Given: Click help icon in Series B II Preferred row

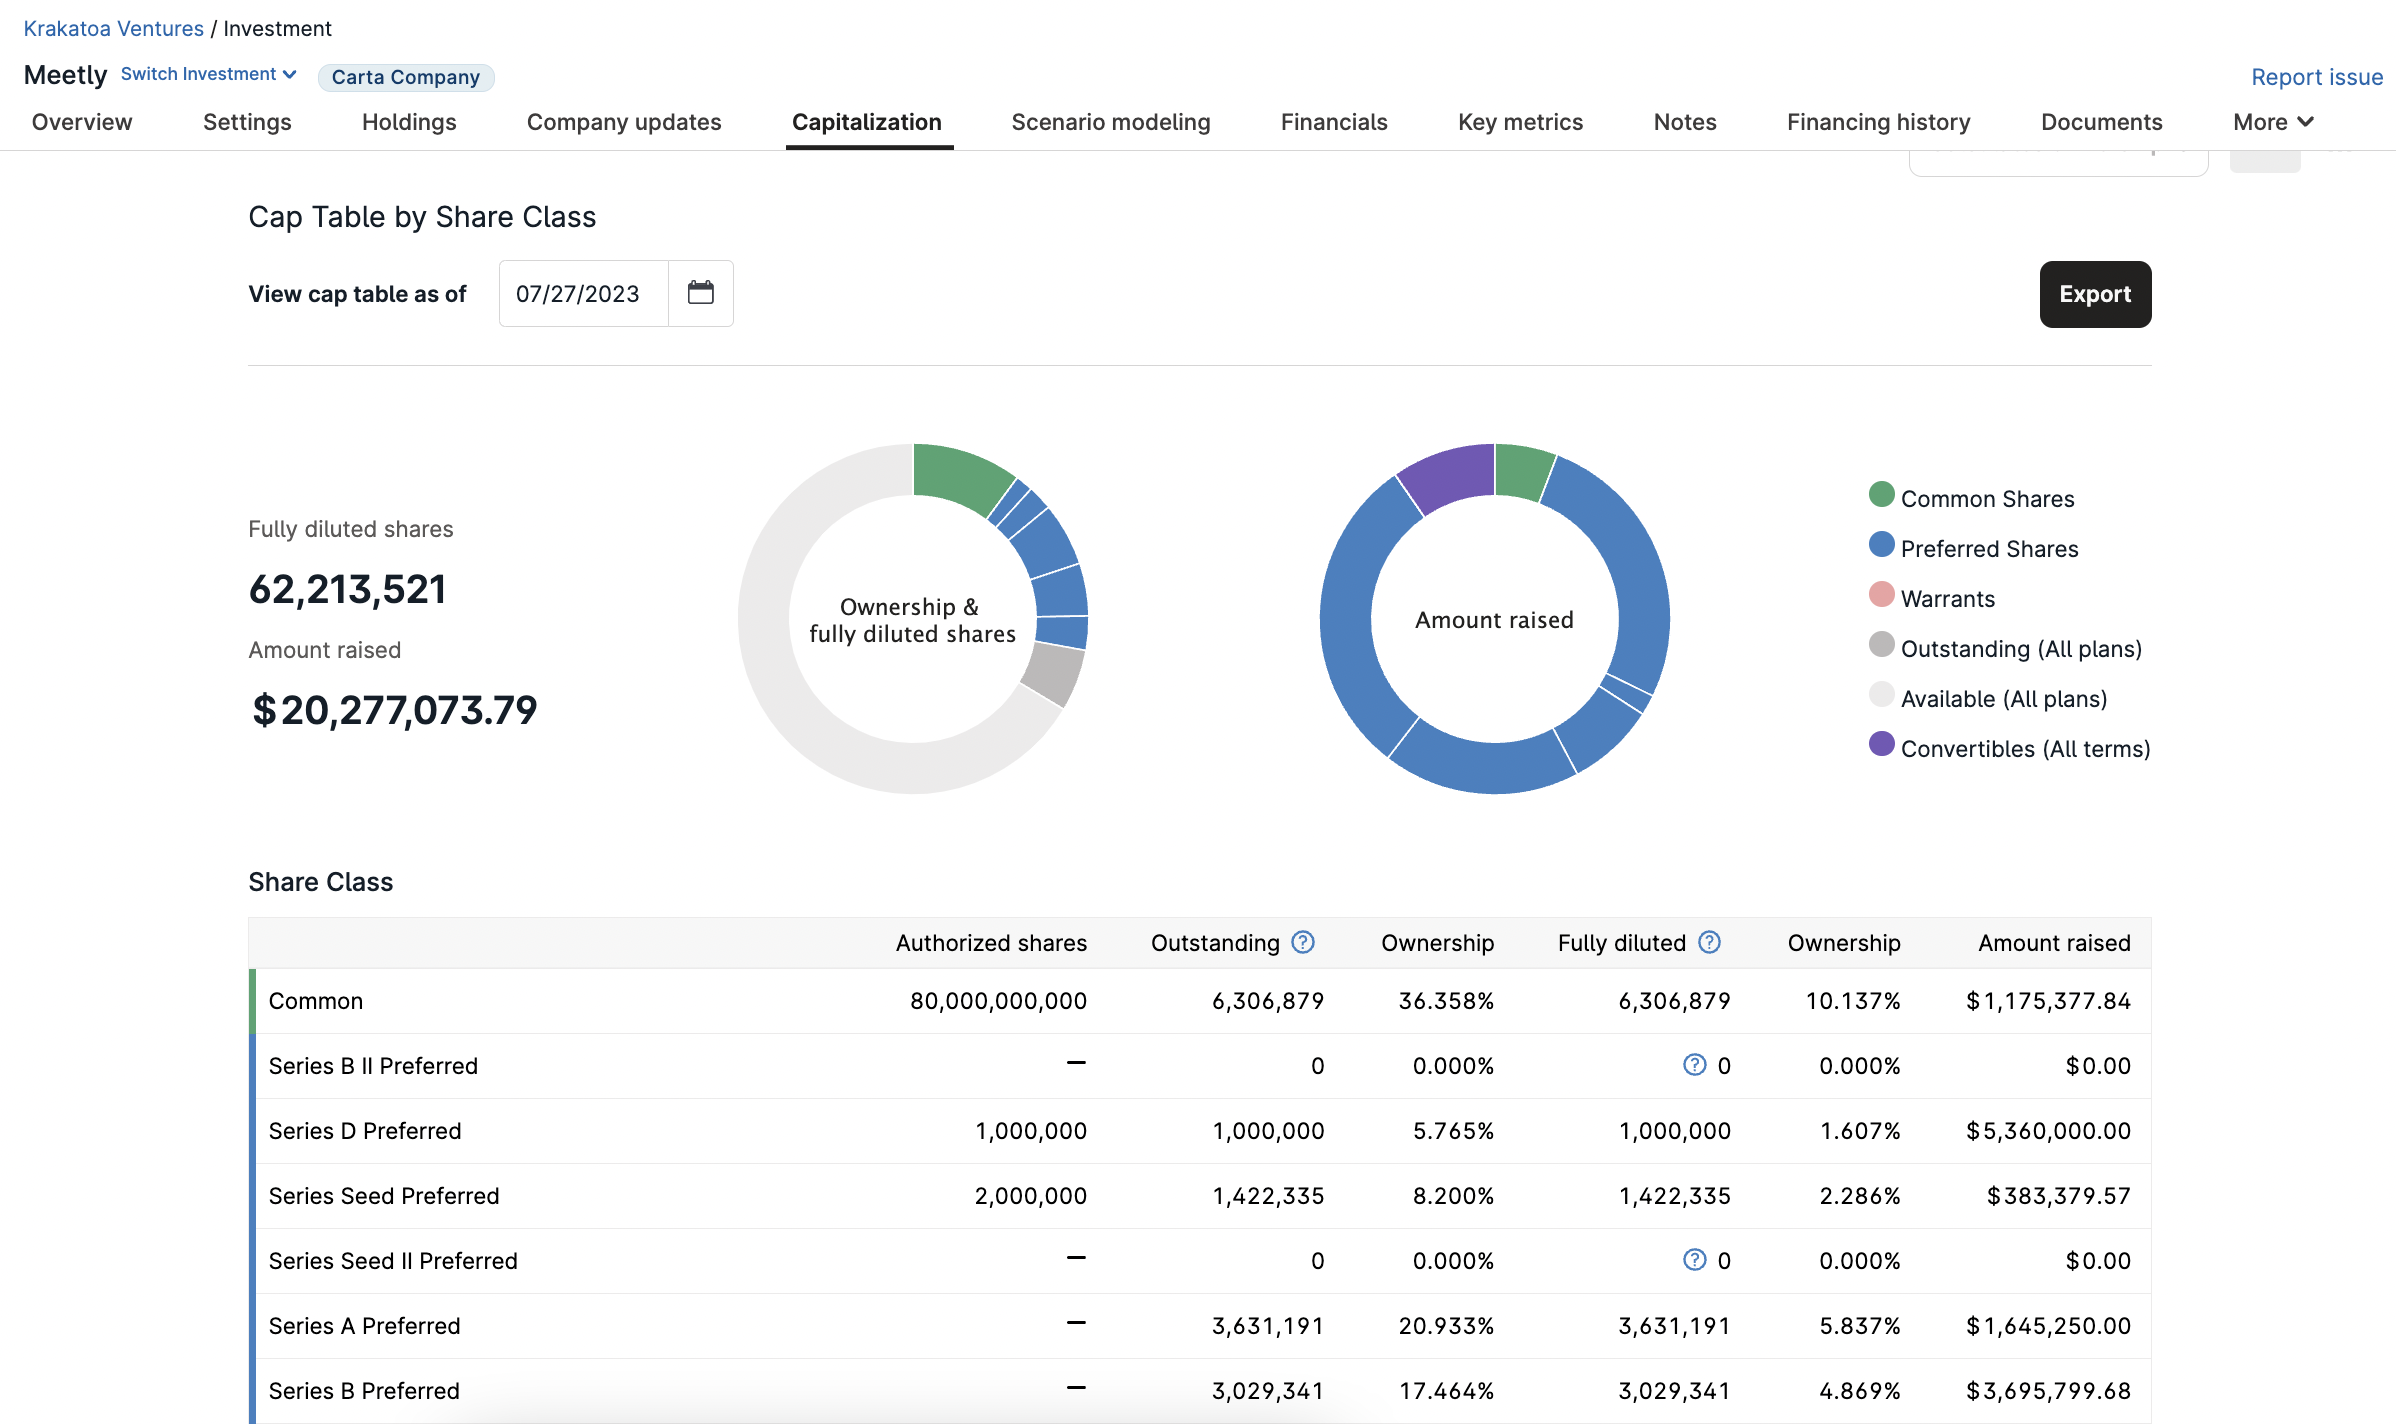Looking at the screenshot, I should pyautogui.click(x=1694, y=1065).
